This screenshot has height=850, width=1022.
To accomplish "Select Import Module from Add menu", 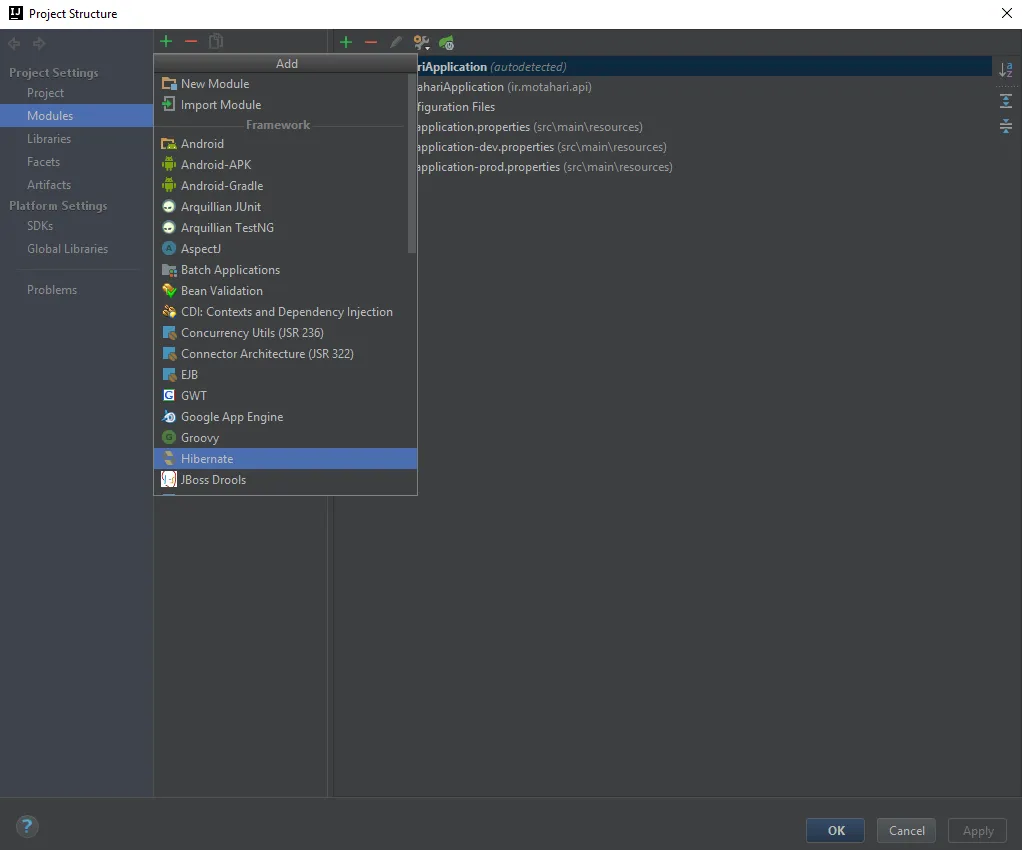I will pyautogui.click(x=285, y=104).
